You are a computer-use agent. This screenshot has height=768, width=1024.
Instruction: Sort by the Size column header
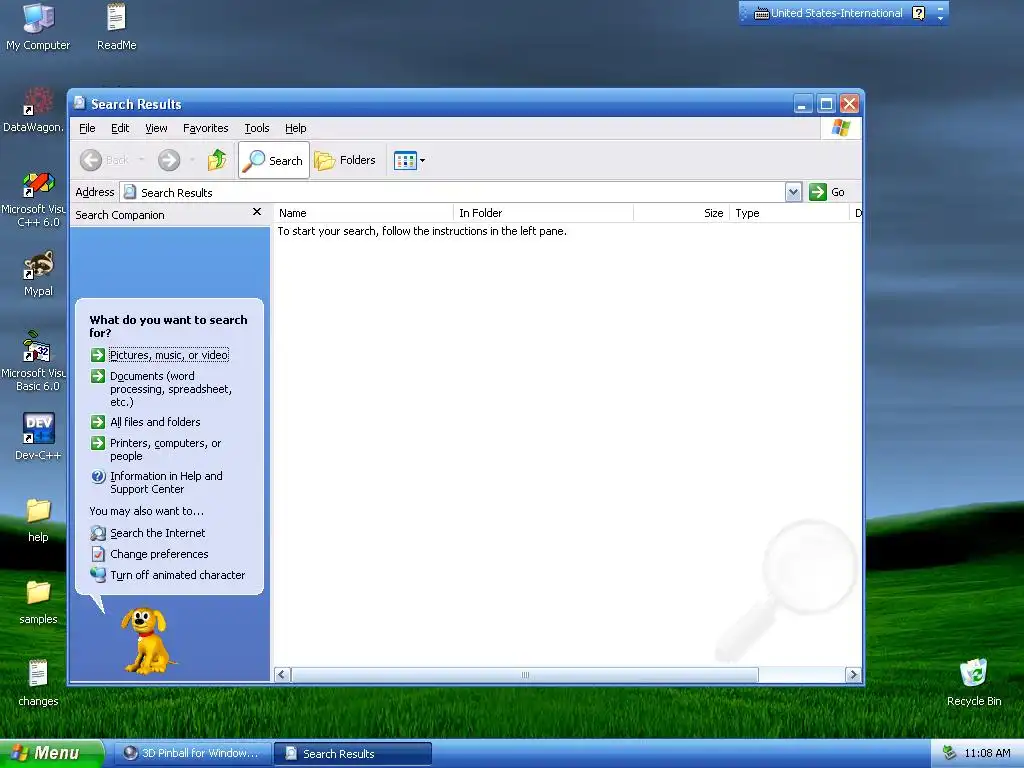[681, 213]
